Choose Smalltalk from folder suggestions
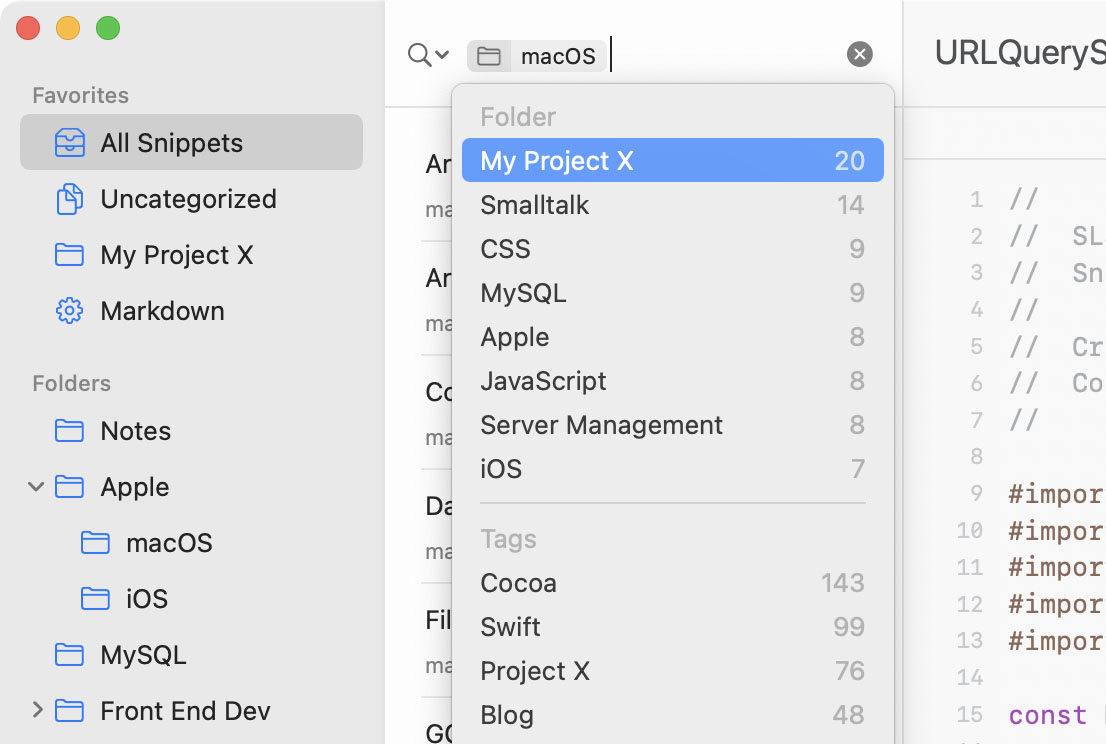Image resolution: width=1106 pixels, height=744 pixels. point(672,205)
